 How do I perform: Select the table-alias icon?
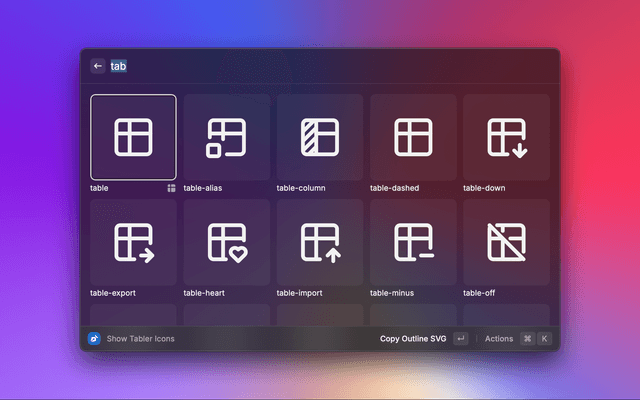[x=226, y=137]
